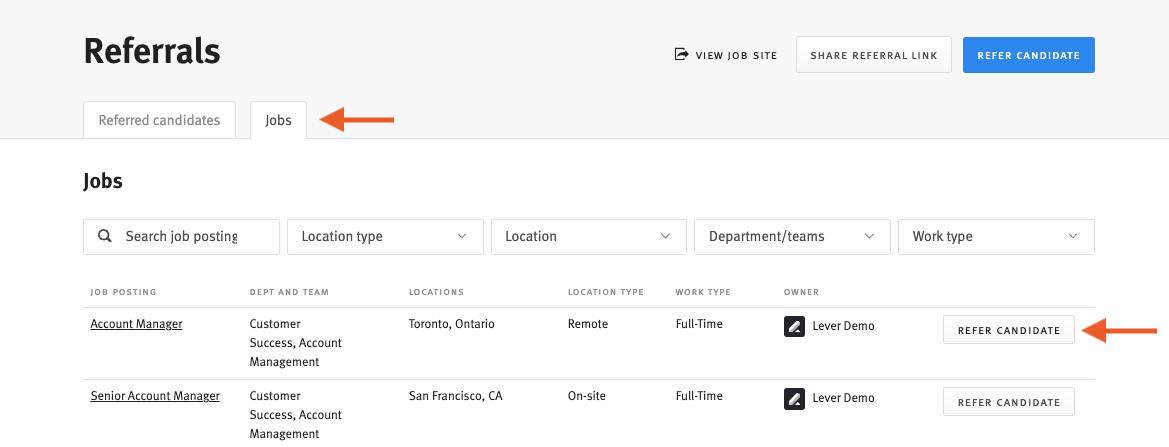Refer a candidate for Account Manager
Screen dimensions: 1169x447
point(1009,330)
